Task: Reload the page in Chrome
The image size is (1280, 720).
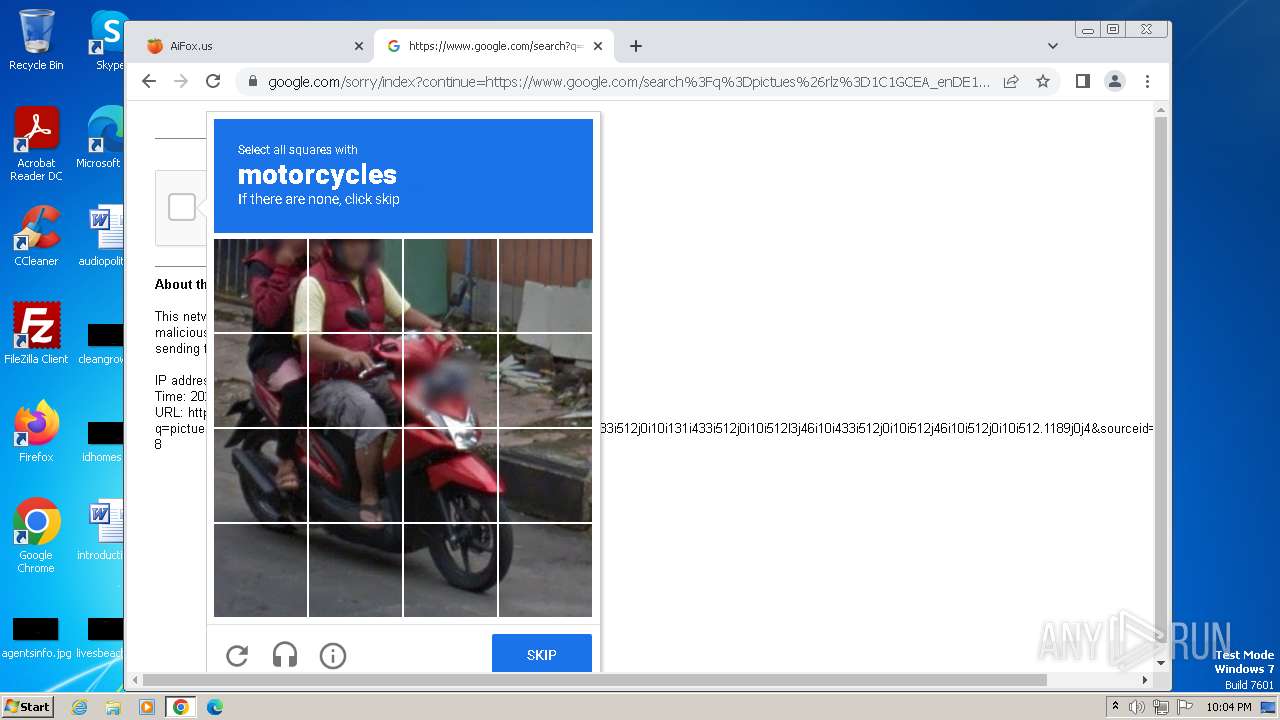Action: [x=213, y=81]
